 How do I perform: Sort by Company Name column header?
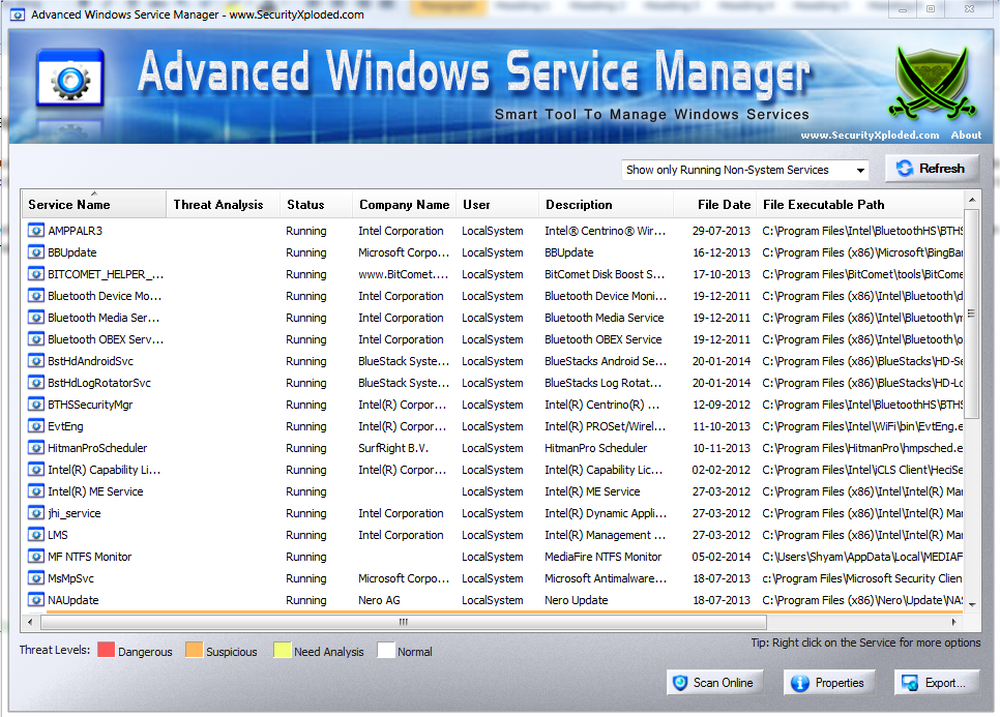click(x=404, y=204)
